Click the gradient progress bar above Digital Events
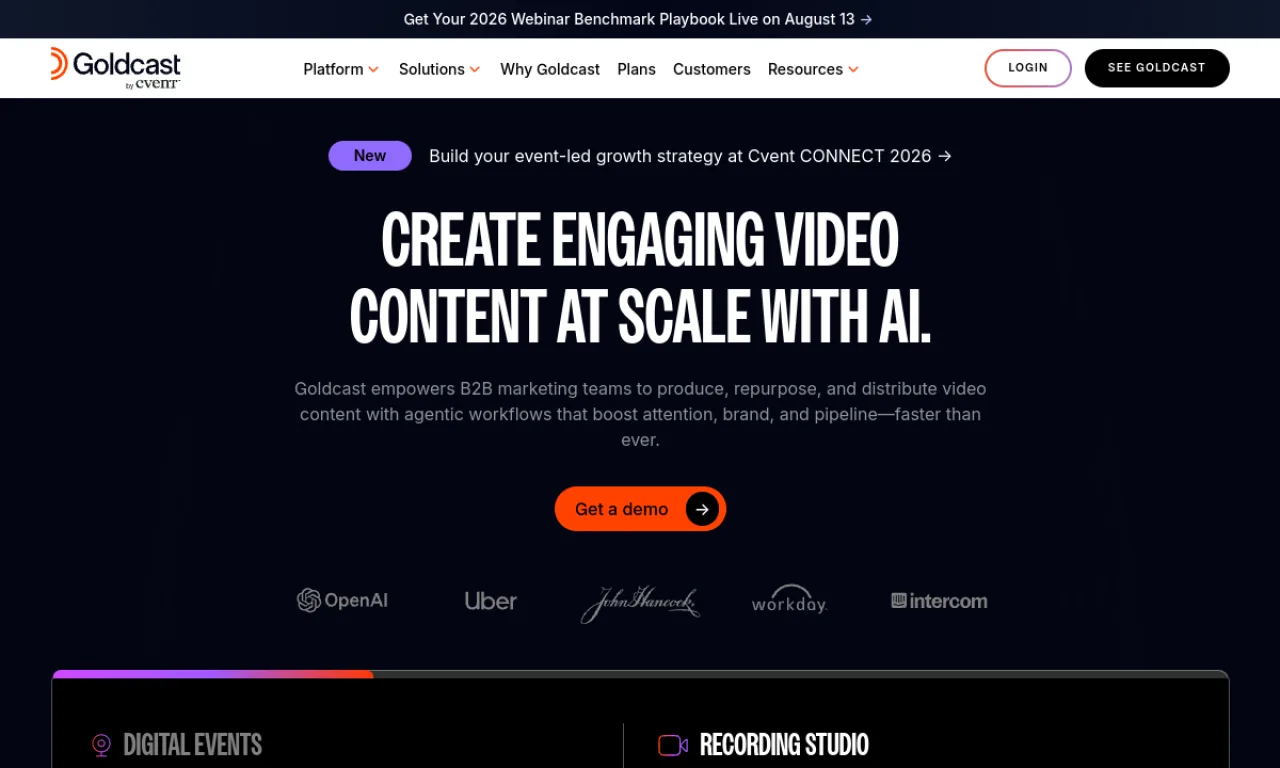 [x=213, y=674]
